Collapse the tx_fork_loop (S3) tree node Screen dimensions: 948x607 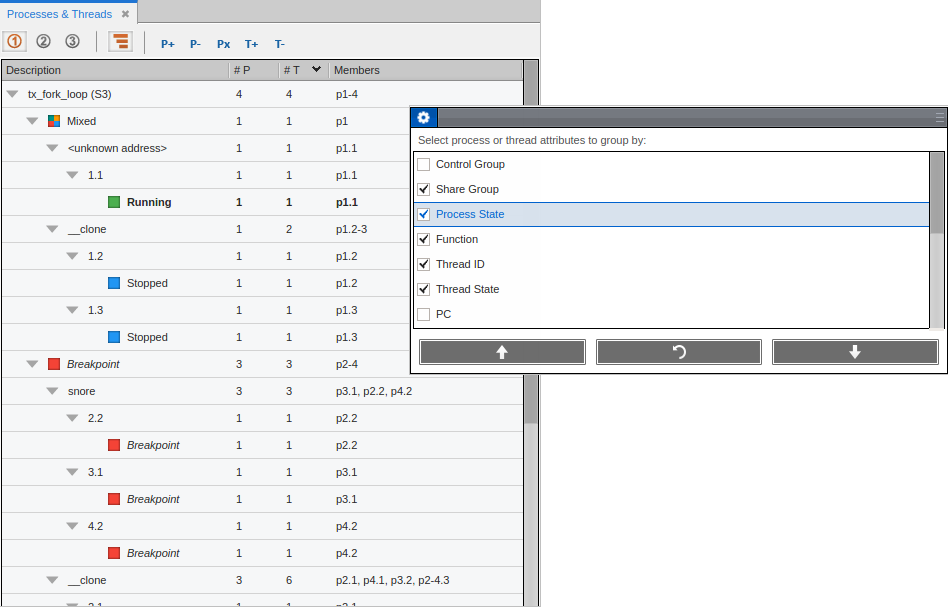pos(13,94)
